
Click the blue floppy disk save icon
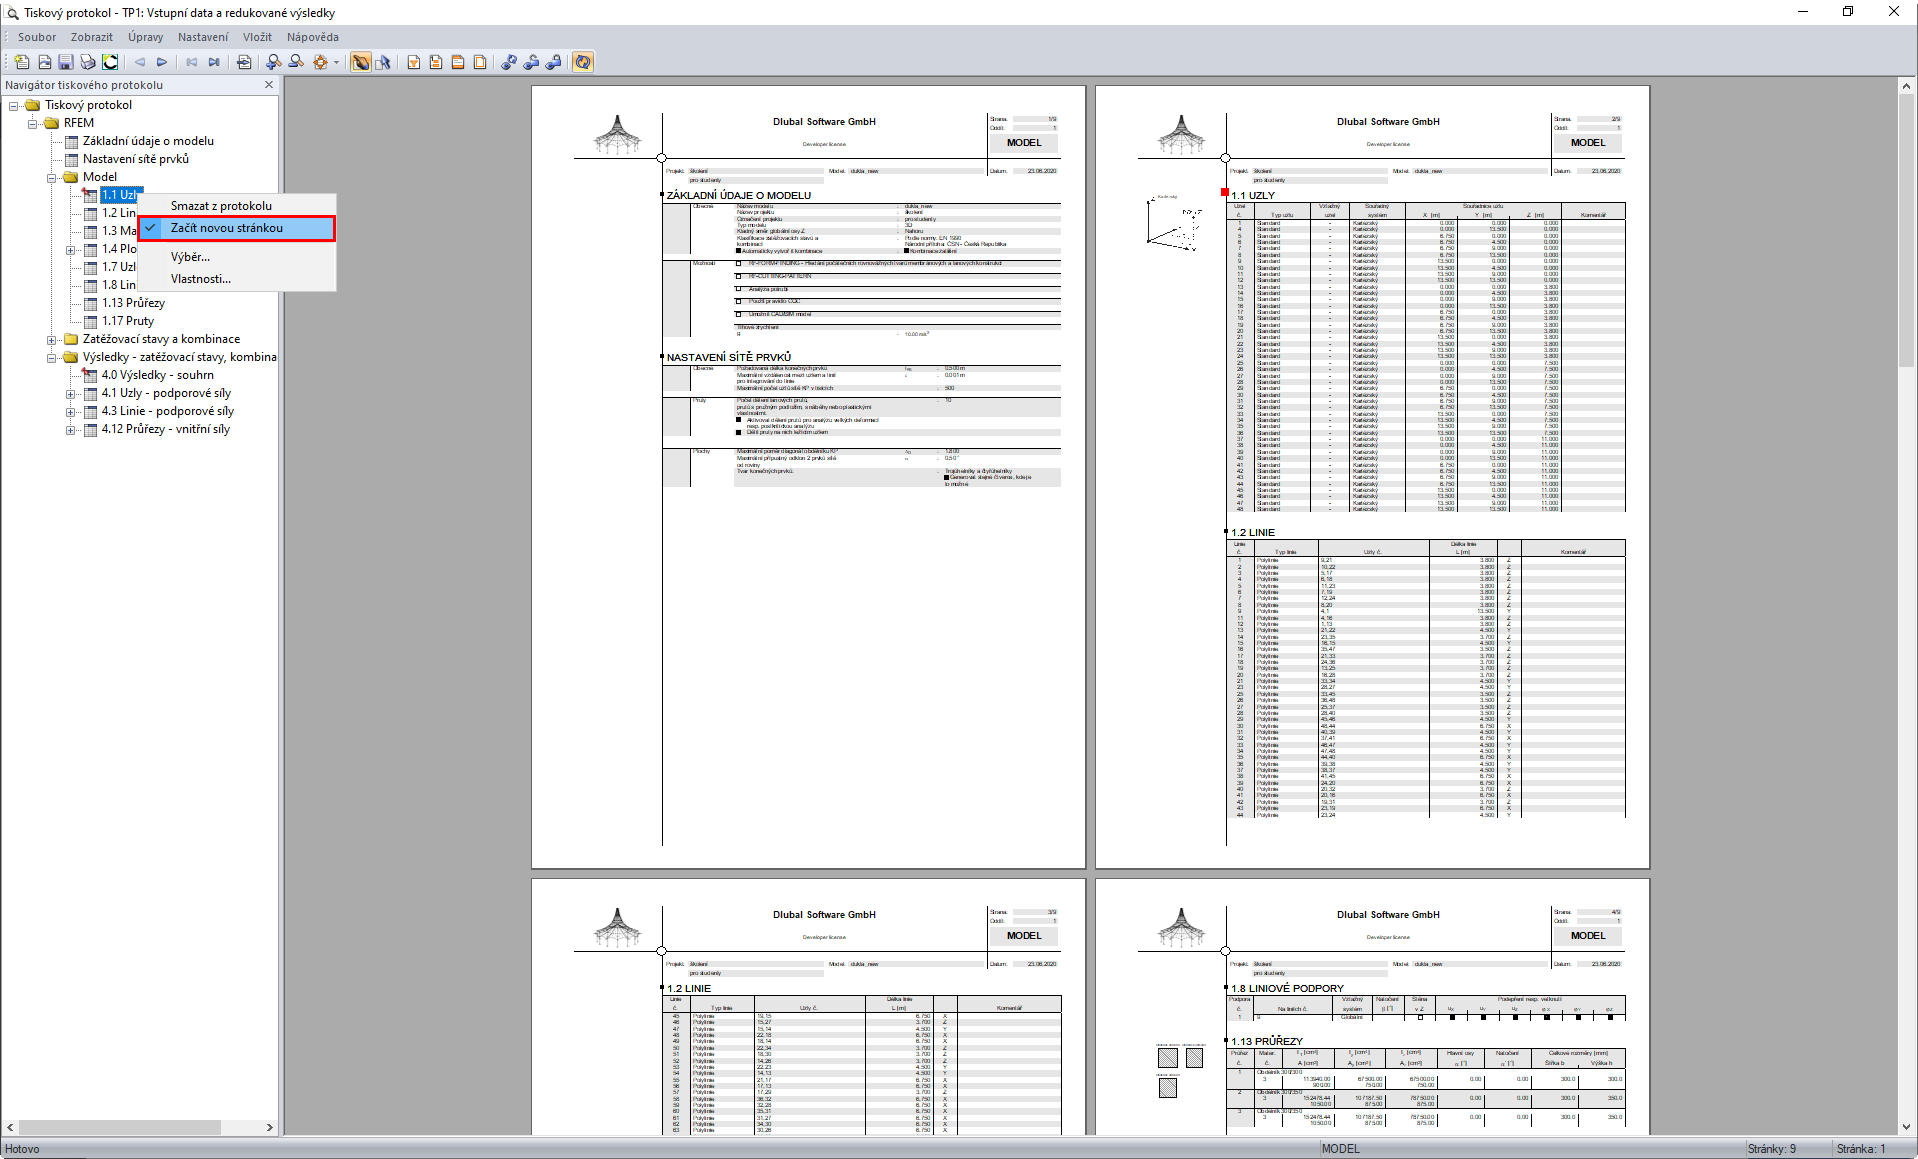point(66,62)
